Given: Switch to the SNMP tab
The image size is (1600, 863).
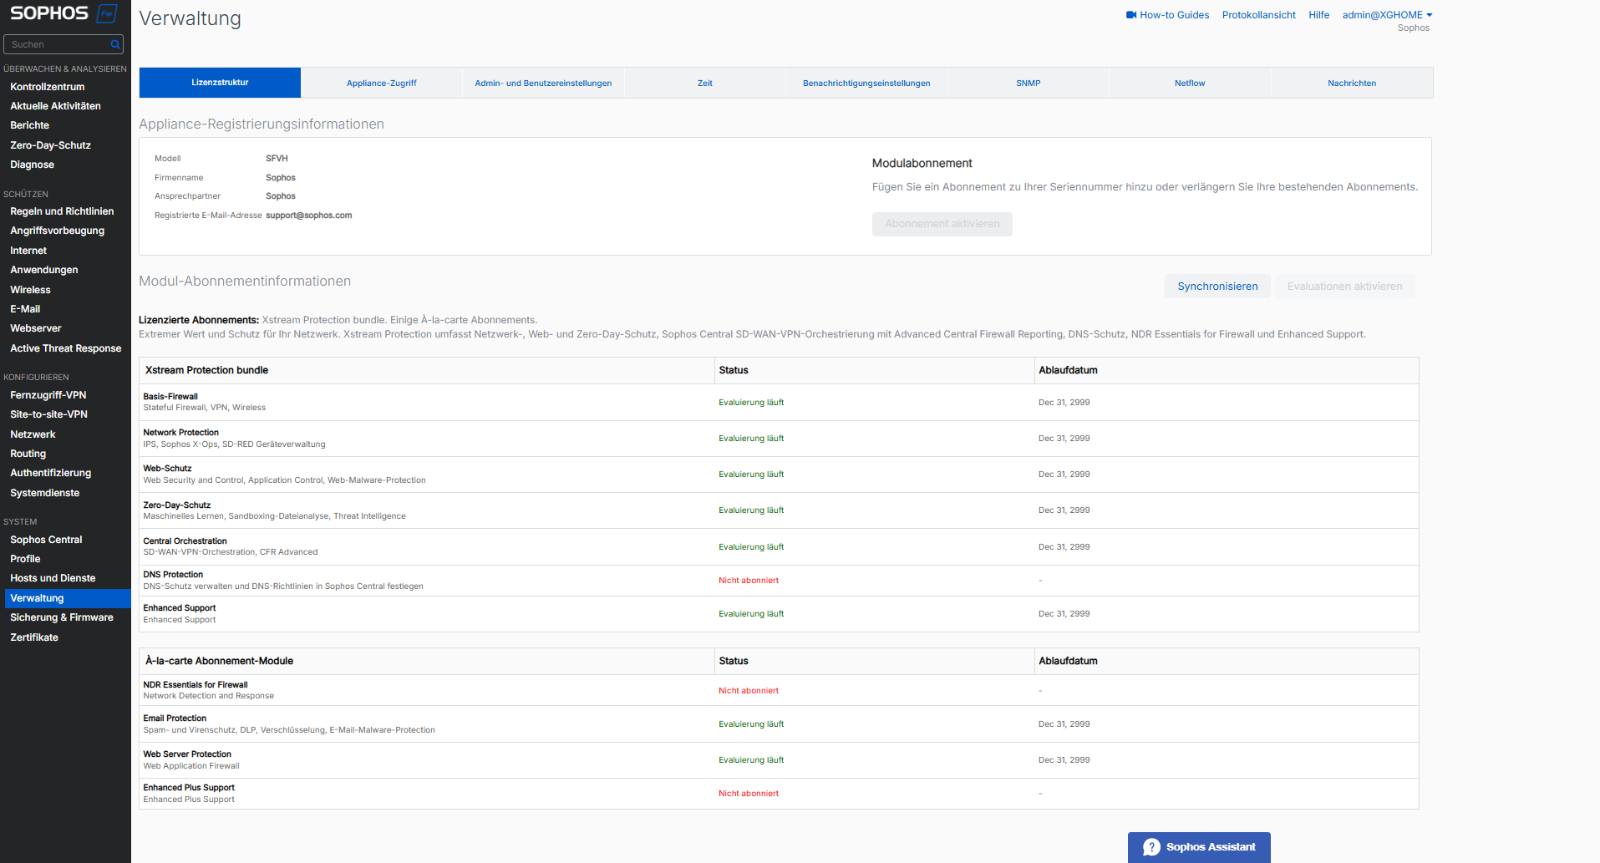Looking at the screenshot, I should (1028, 83).
